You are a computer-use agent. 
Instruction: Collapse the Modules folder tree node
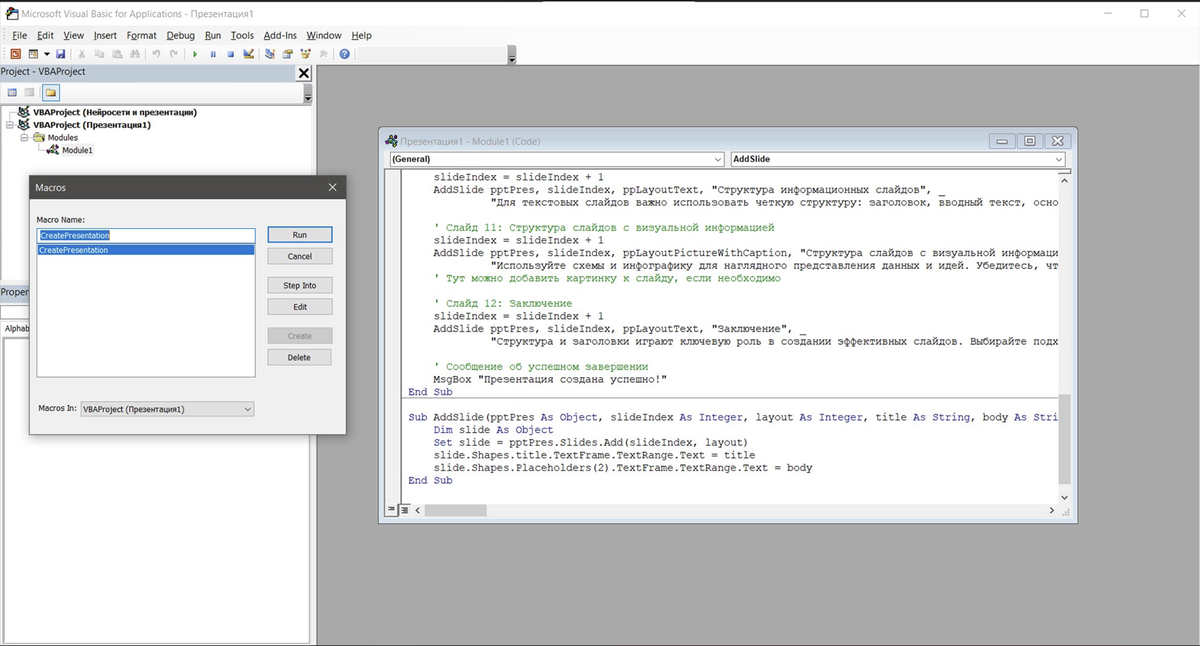point(24,138)
